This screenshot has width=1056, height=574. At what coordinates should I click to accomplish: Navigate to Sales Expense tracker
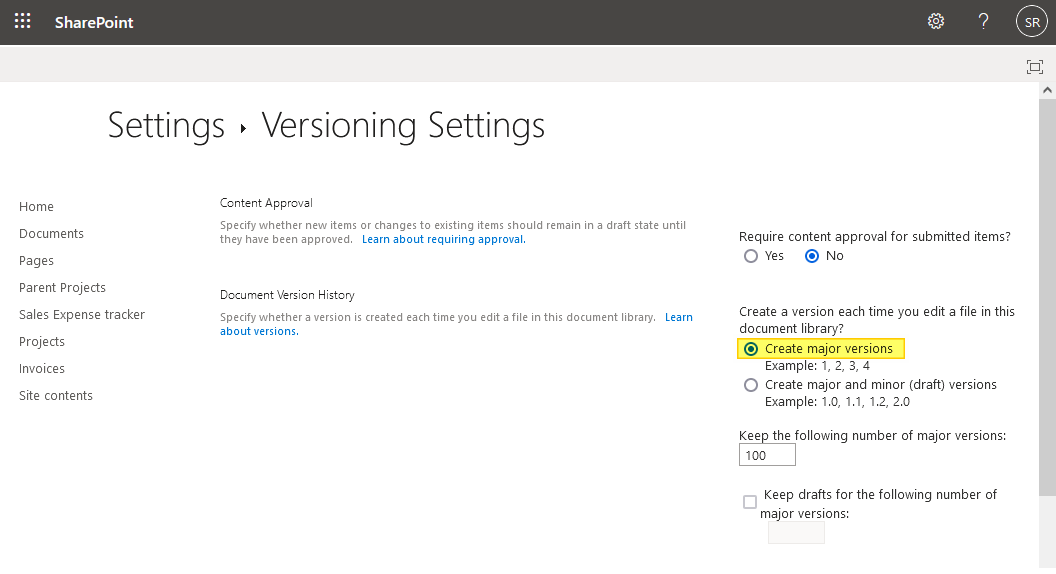click(82, 315)
